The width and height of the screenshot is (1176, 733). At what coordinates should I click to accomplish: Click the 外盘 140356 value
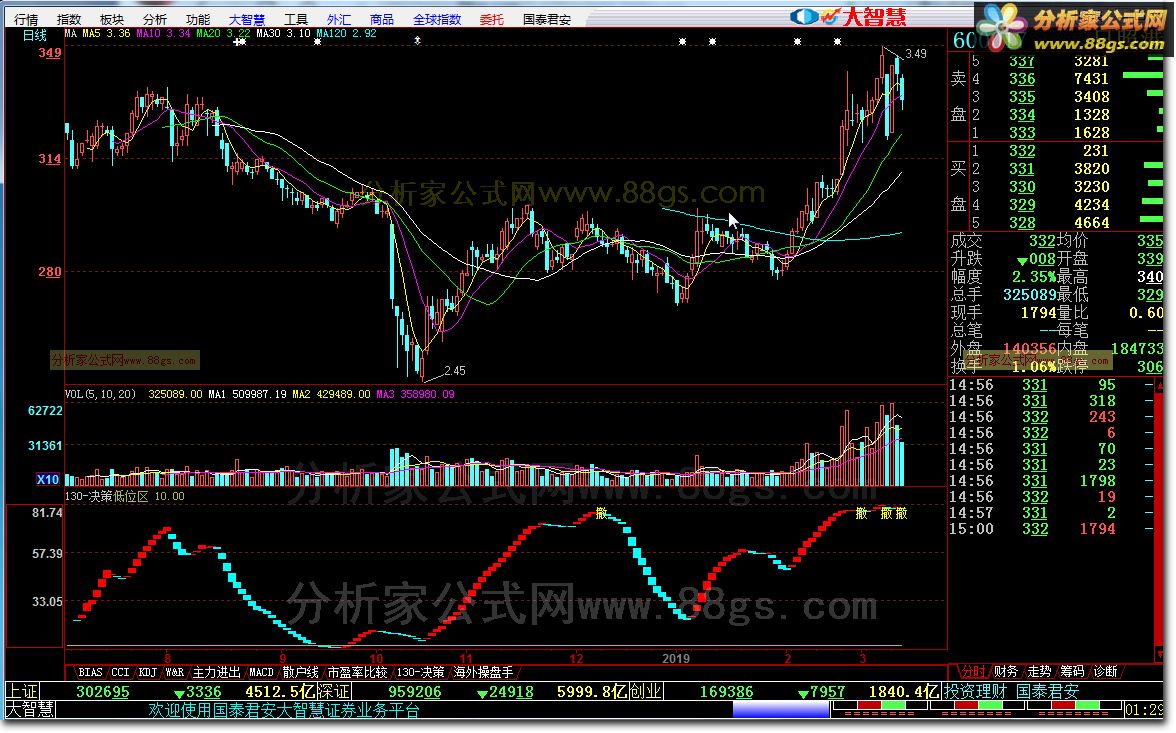[x=1029, y=349]
